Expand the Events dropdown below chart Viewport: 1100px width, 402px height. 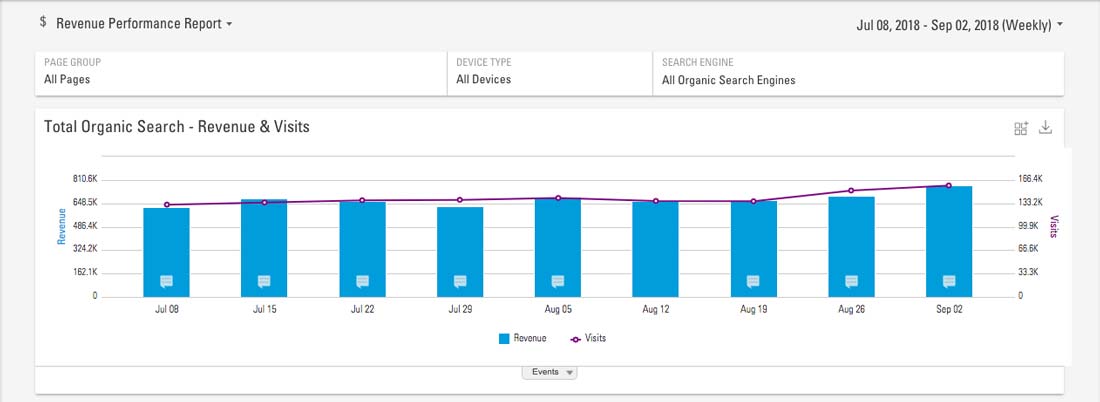click(x=550, y=372)
